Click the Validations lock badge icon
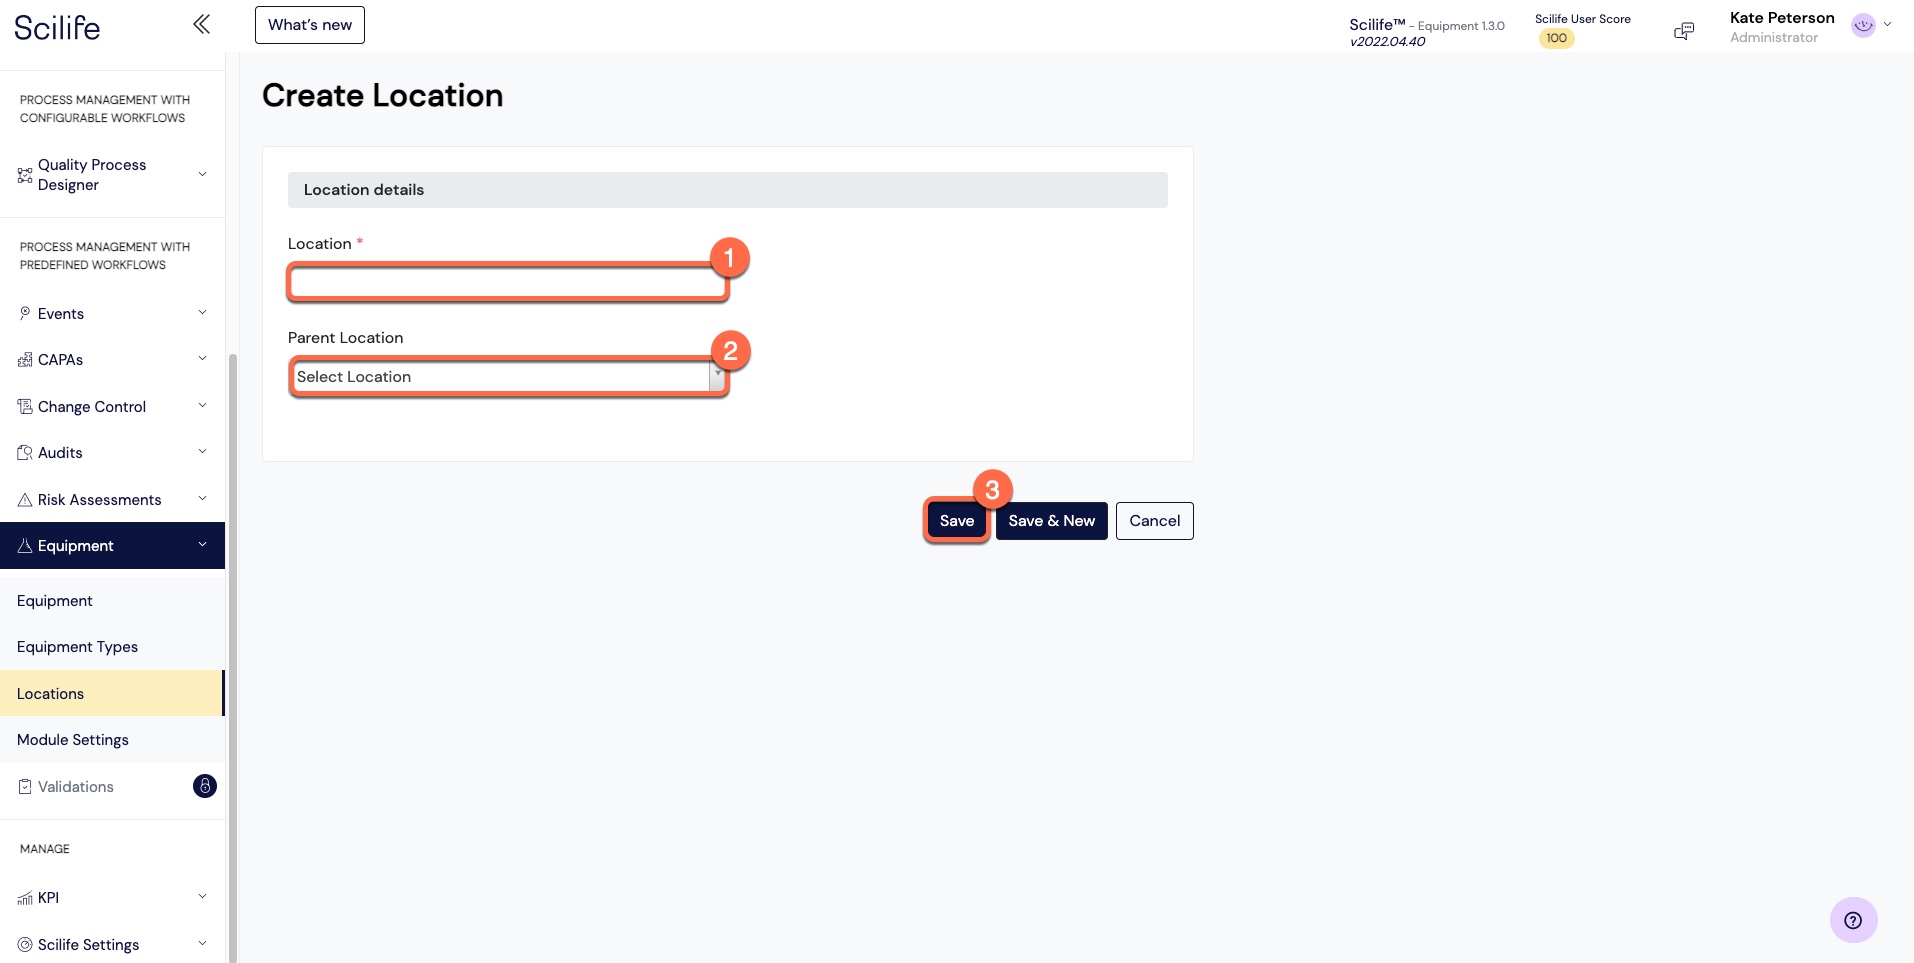This screenshot has width=1914, height=963. pos(204,786)
